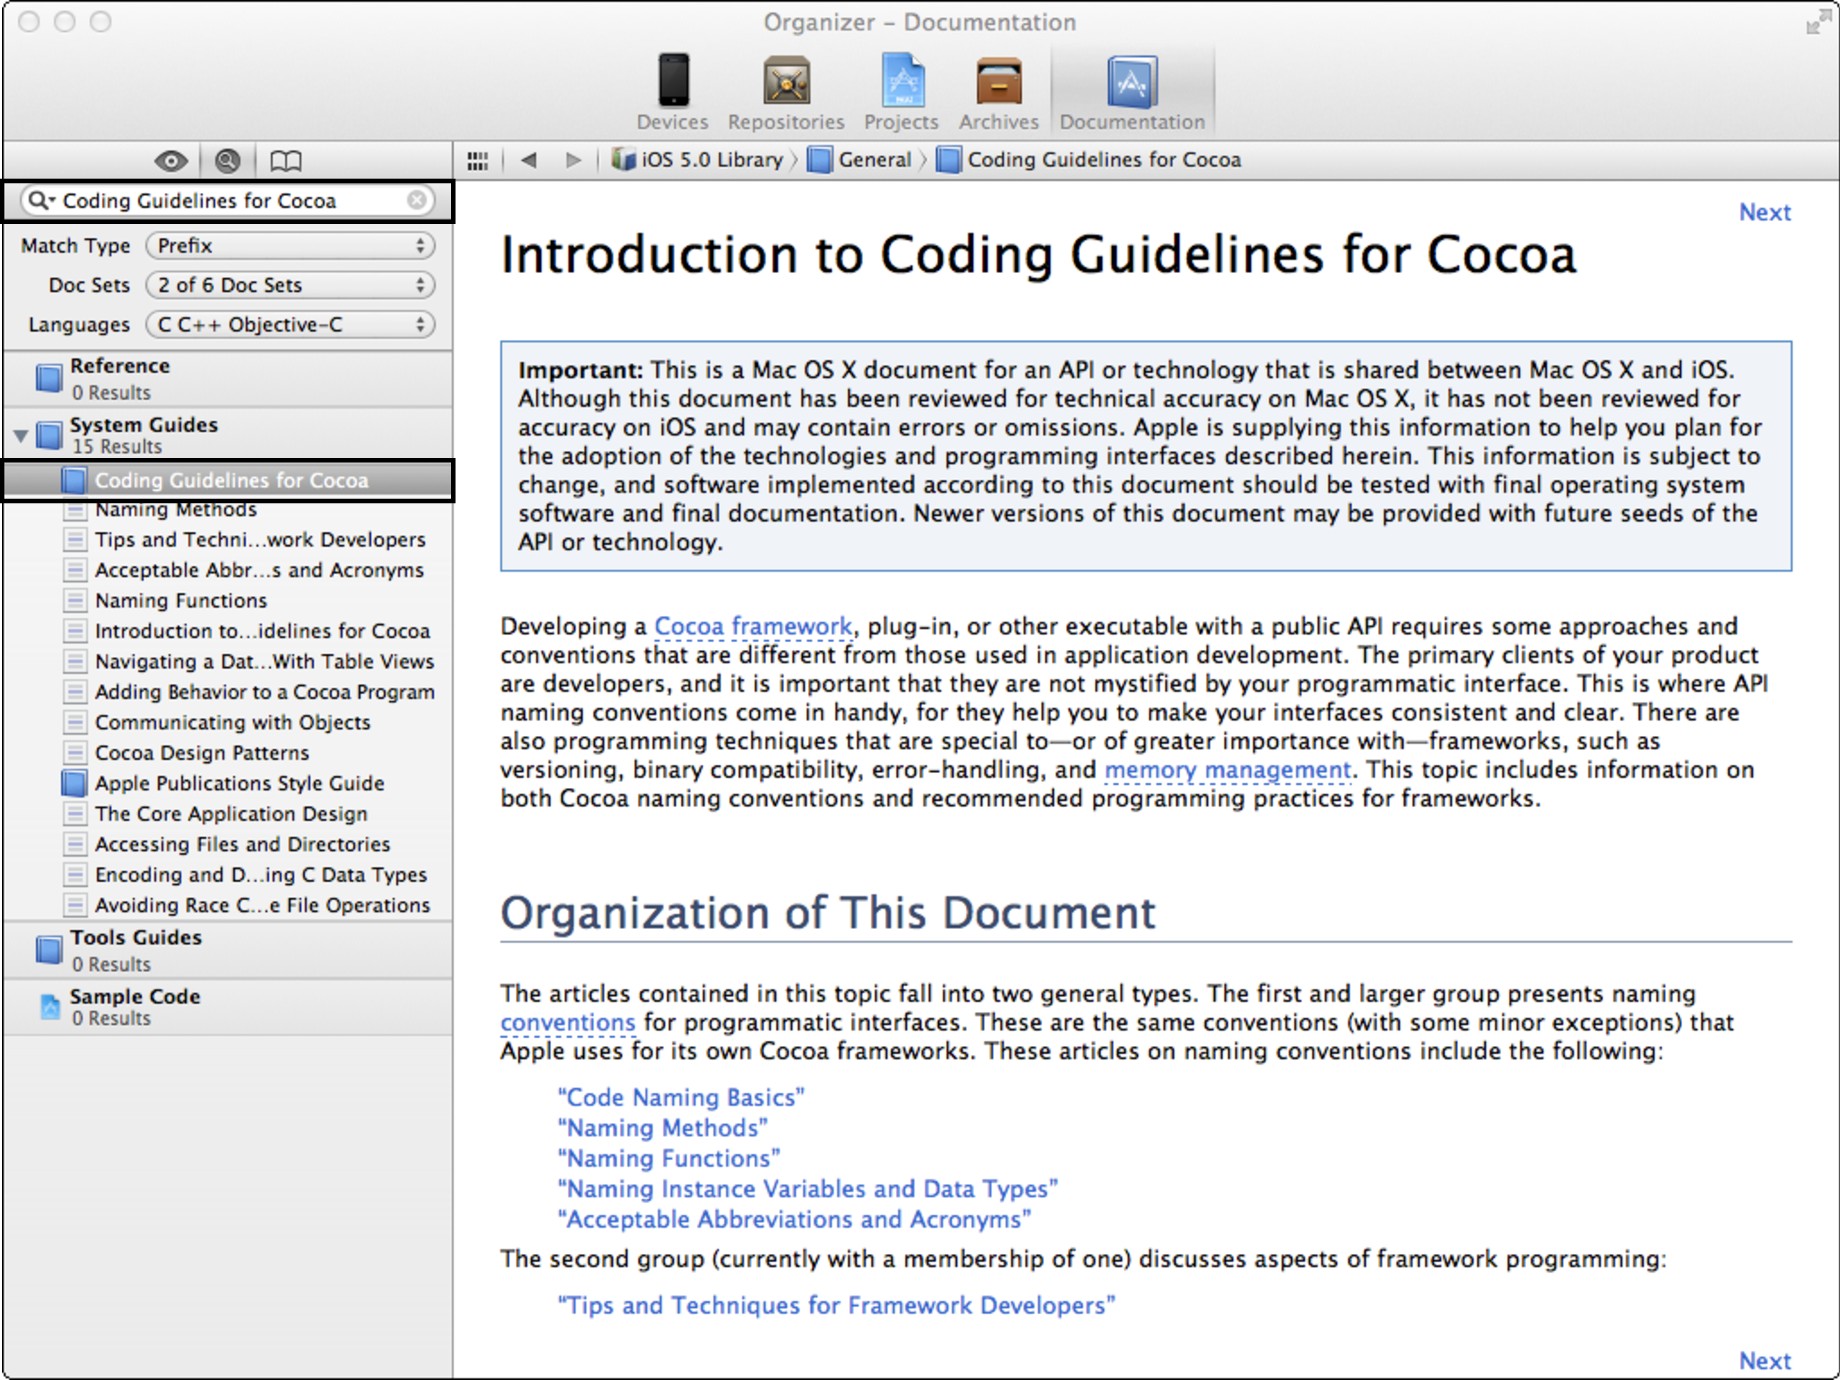Image resolution: width=1840 pixels, height=1380 pixels.
Task: Select the Documentation toolbar icon
Action: (x=1132, y=92)
